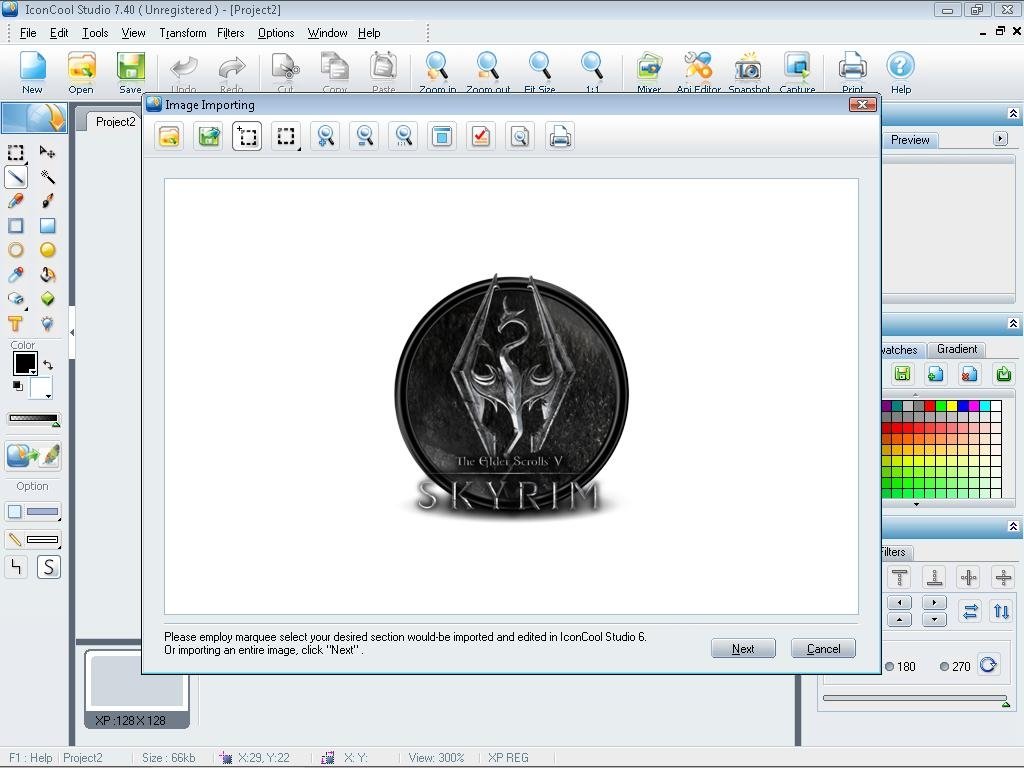
Task: Select the filled Rectangle tool
Action: click(x=47, y=226)
